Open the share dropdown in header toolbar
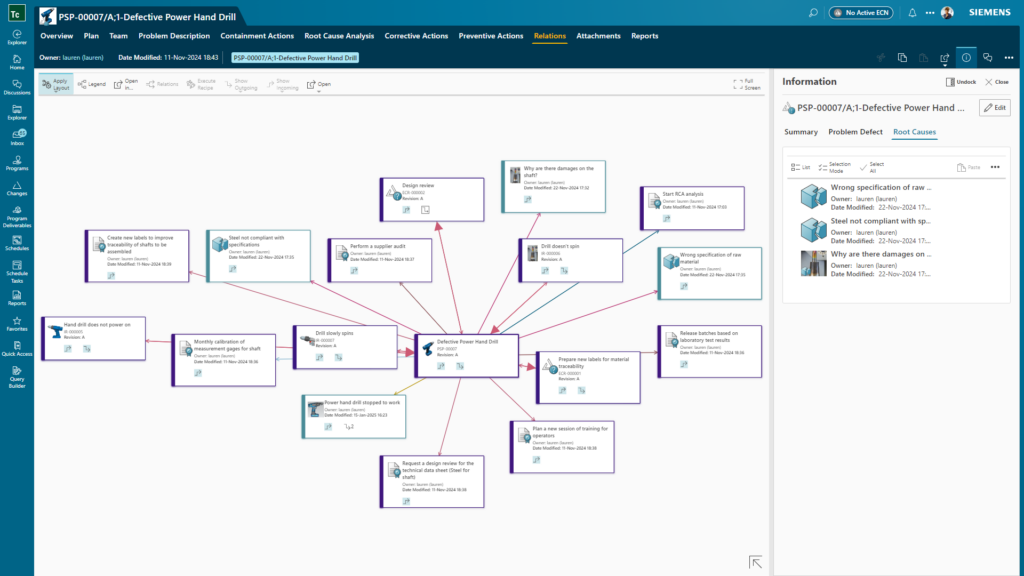Screen dimensions: 1024x576 click(945, 57)
